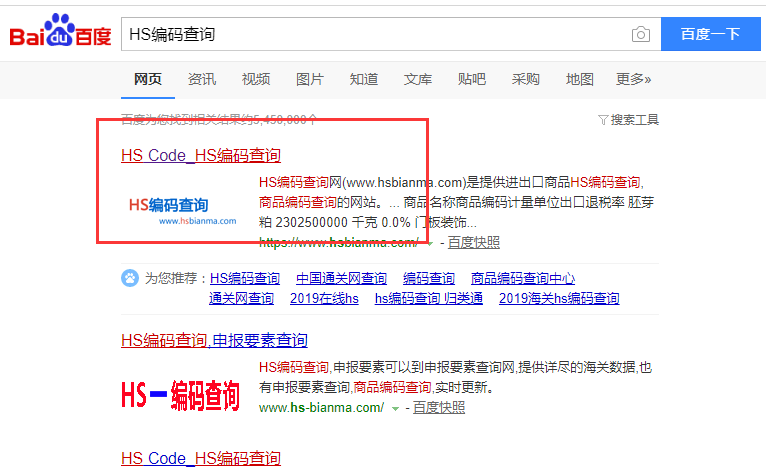Image resolution: width=766 pixels, height=471 pixels.
Task: Select the 网页 tab
Action: (148, 79)
